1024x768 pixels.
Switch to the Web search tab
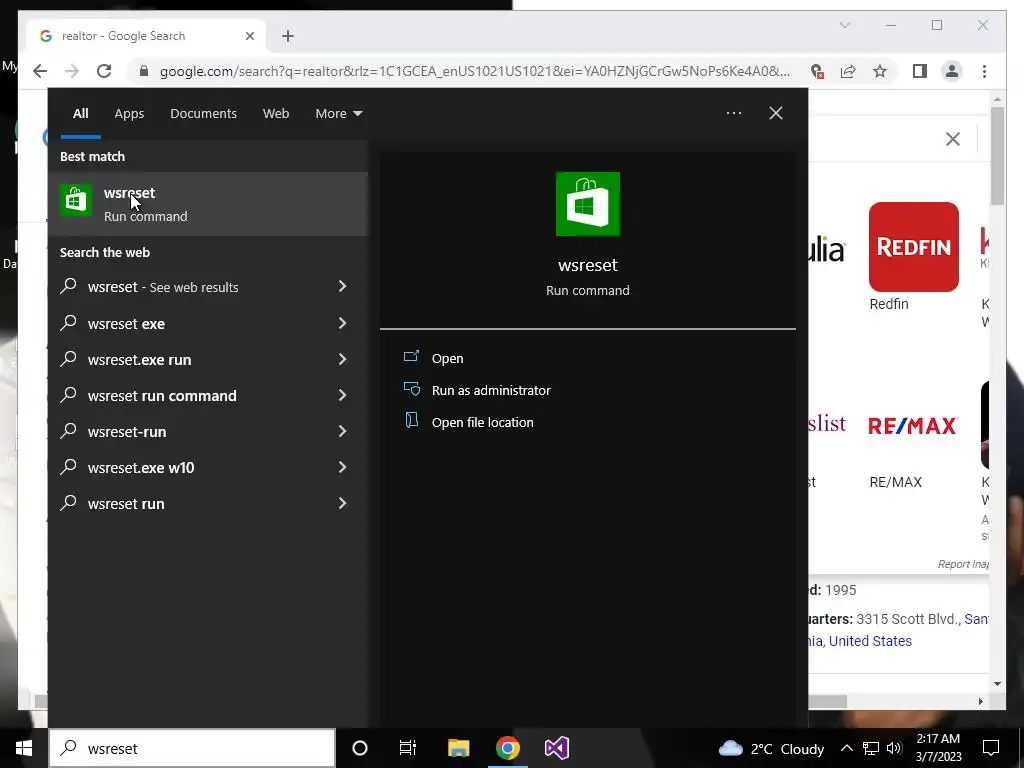(x=276, y=114)
